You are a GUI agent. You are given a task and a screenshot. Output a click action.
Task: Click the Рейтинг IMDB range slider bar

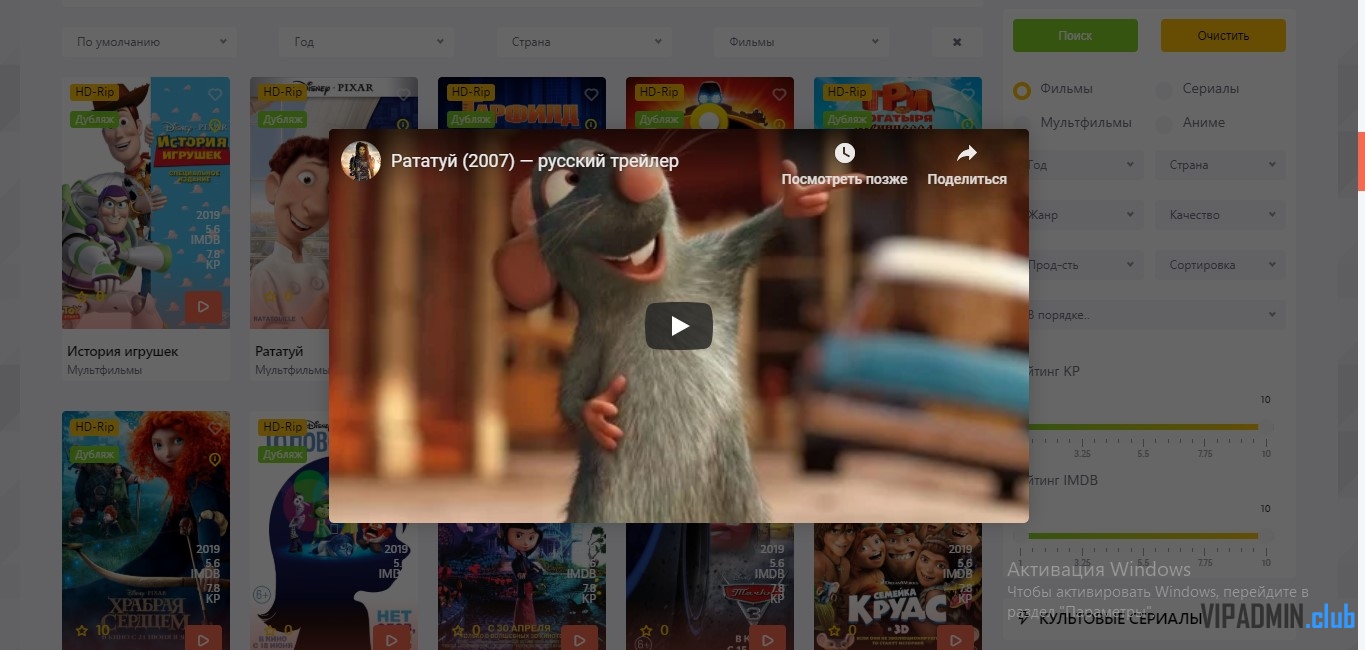[x=1143, y=536]
